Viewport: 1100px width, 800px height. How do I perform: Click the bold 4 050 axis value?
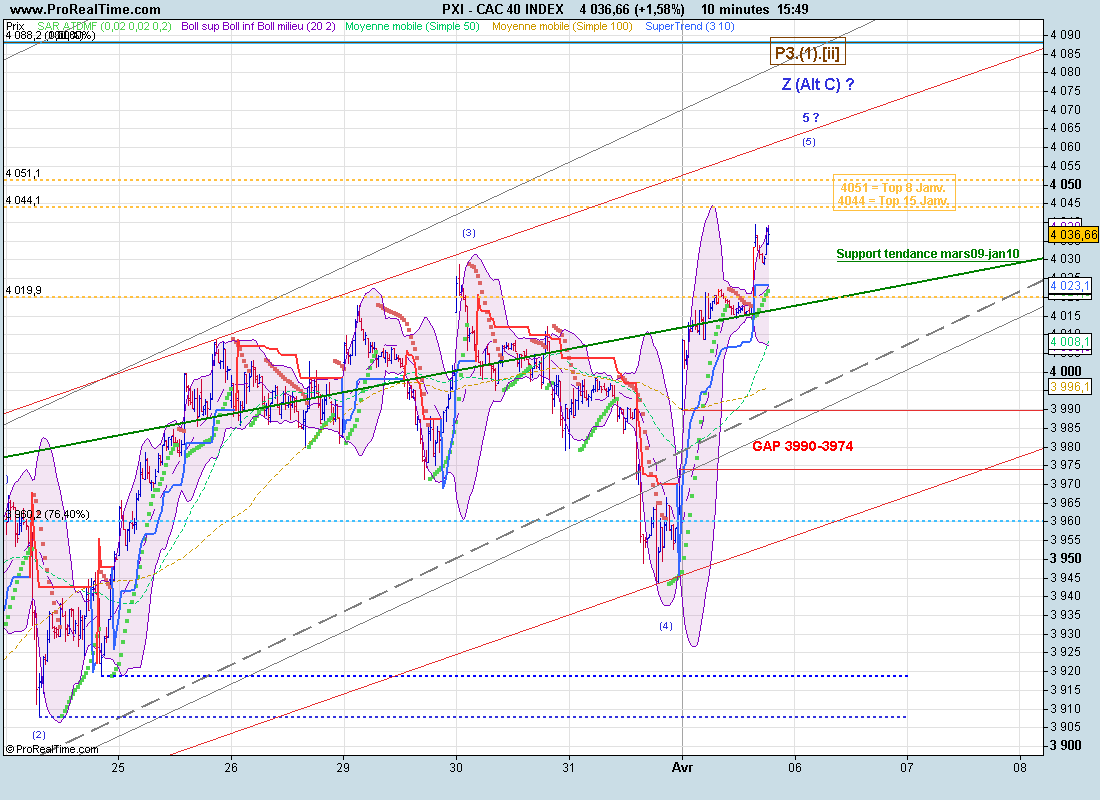(x=1066, y=184)
